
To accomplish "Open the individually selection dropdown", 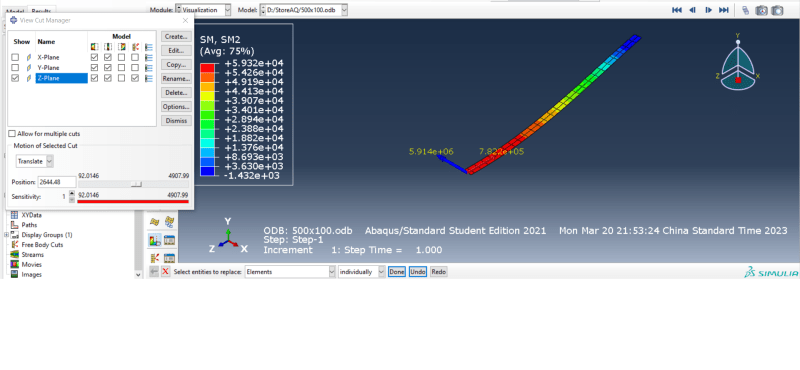I will tap(362, 272).
